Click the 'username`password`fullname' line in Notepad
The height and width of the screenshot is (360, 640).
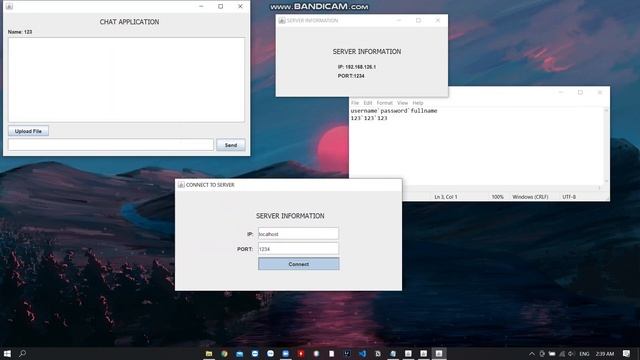pyautogui.click(x=394, y=111)
